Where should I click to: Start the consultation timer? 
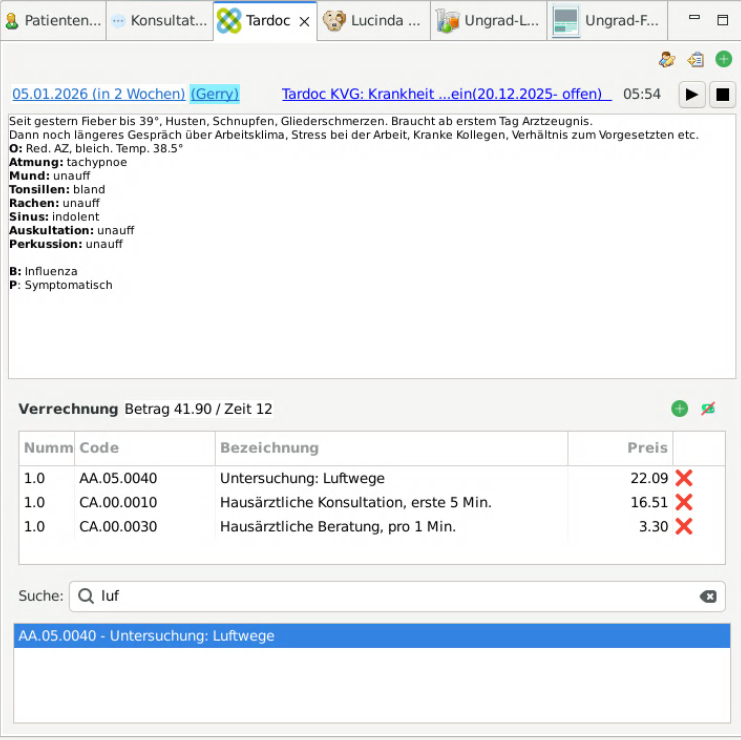coord(691,95)
